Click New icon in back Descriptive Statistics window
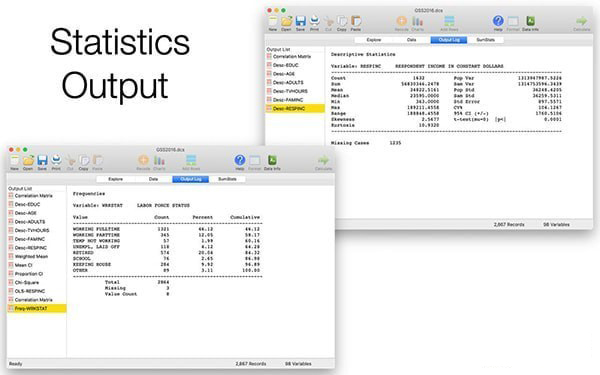 click(x=273, y=21)
